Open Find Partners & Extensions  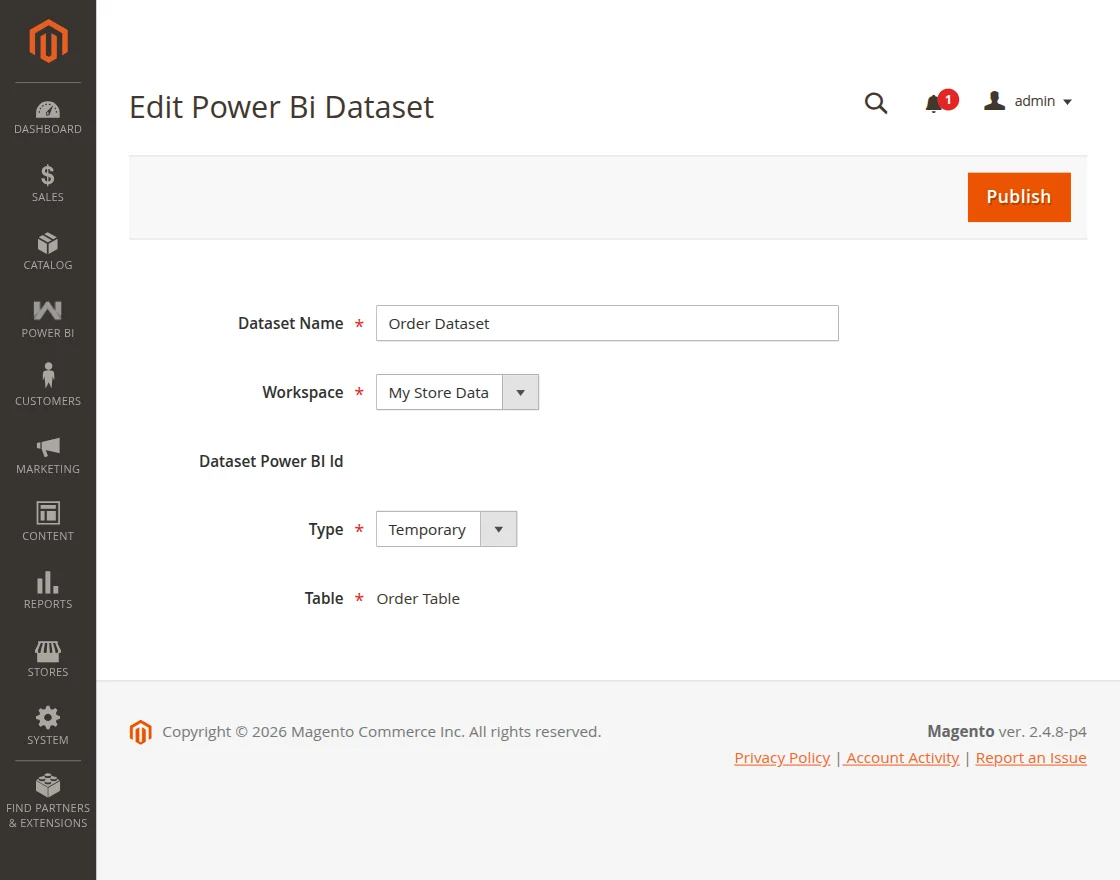[48, 801]
